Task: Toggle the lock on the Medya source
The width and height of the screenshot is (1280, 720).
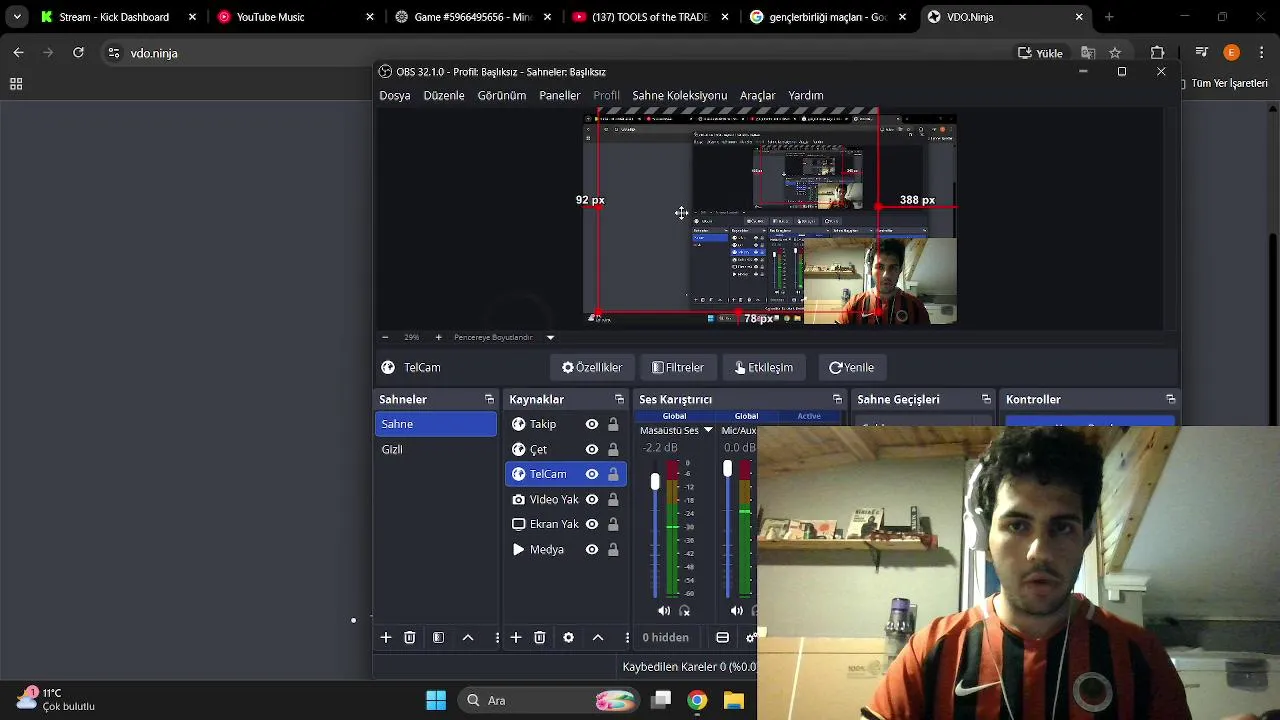Action: (x=613, y=549)
